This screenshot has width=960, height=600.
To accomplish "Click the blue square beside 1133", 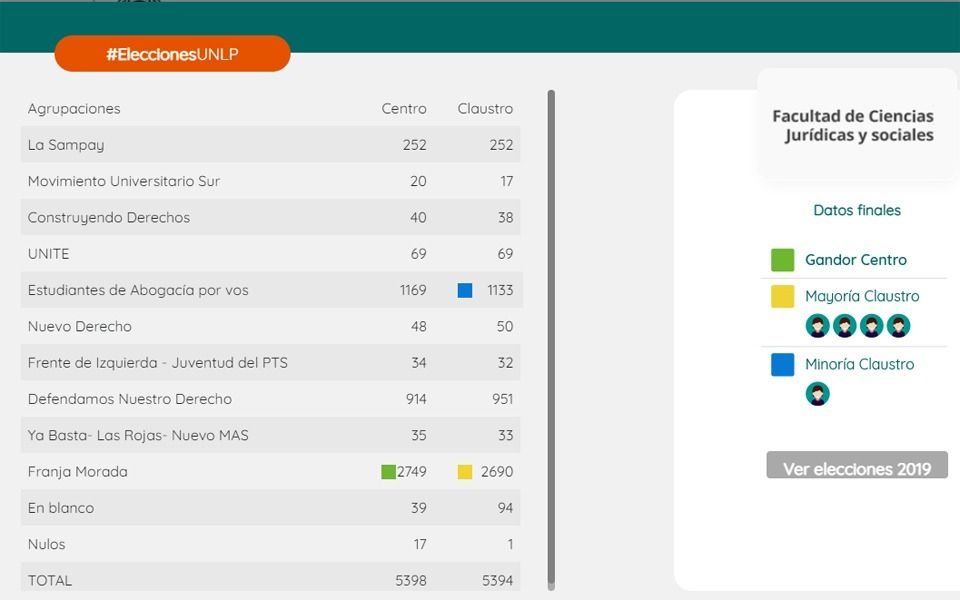I will pyautogui.click(x=465, y=290).
